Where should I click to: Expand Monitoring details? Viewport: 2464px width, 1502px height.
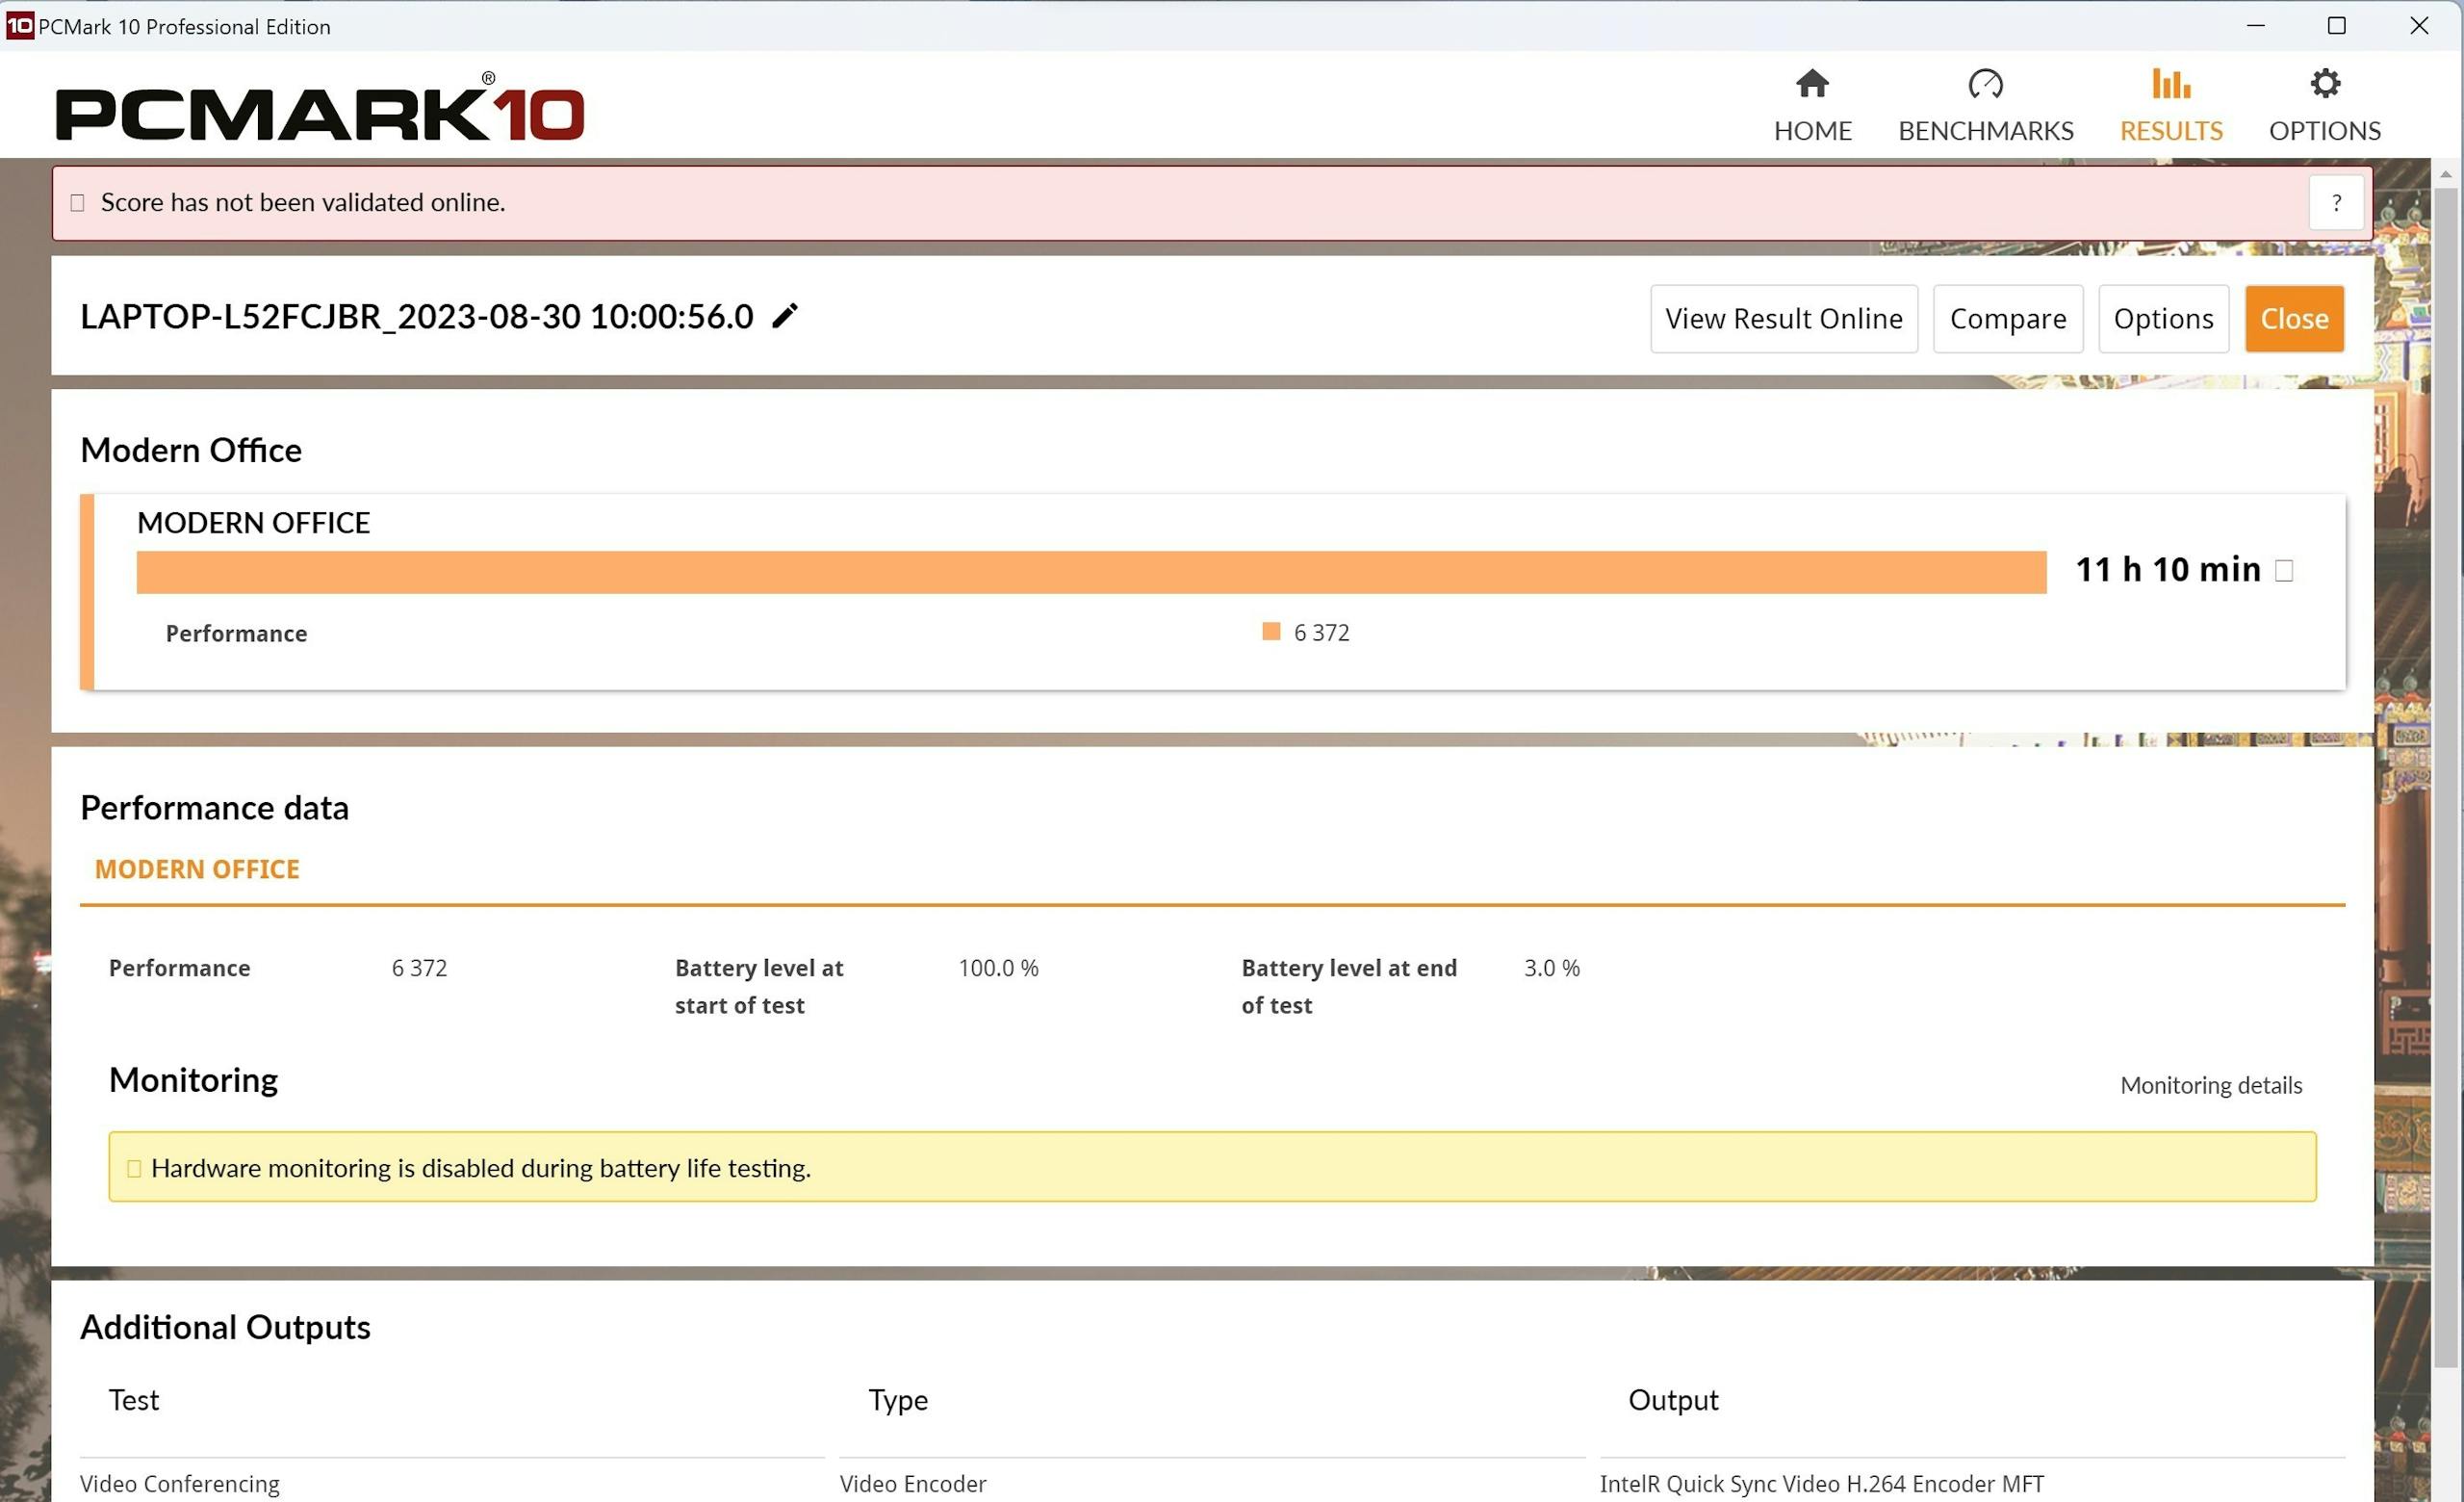[2210, 1085]
